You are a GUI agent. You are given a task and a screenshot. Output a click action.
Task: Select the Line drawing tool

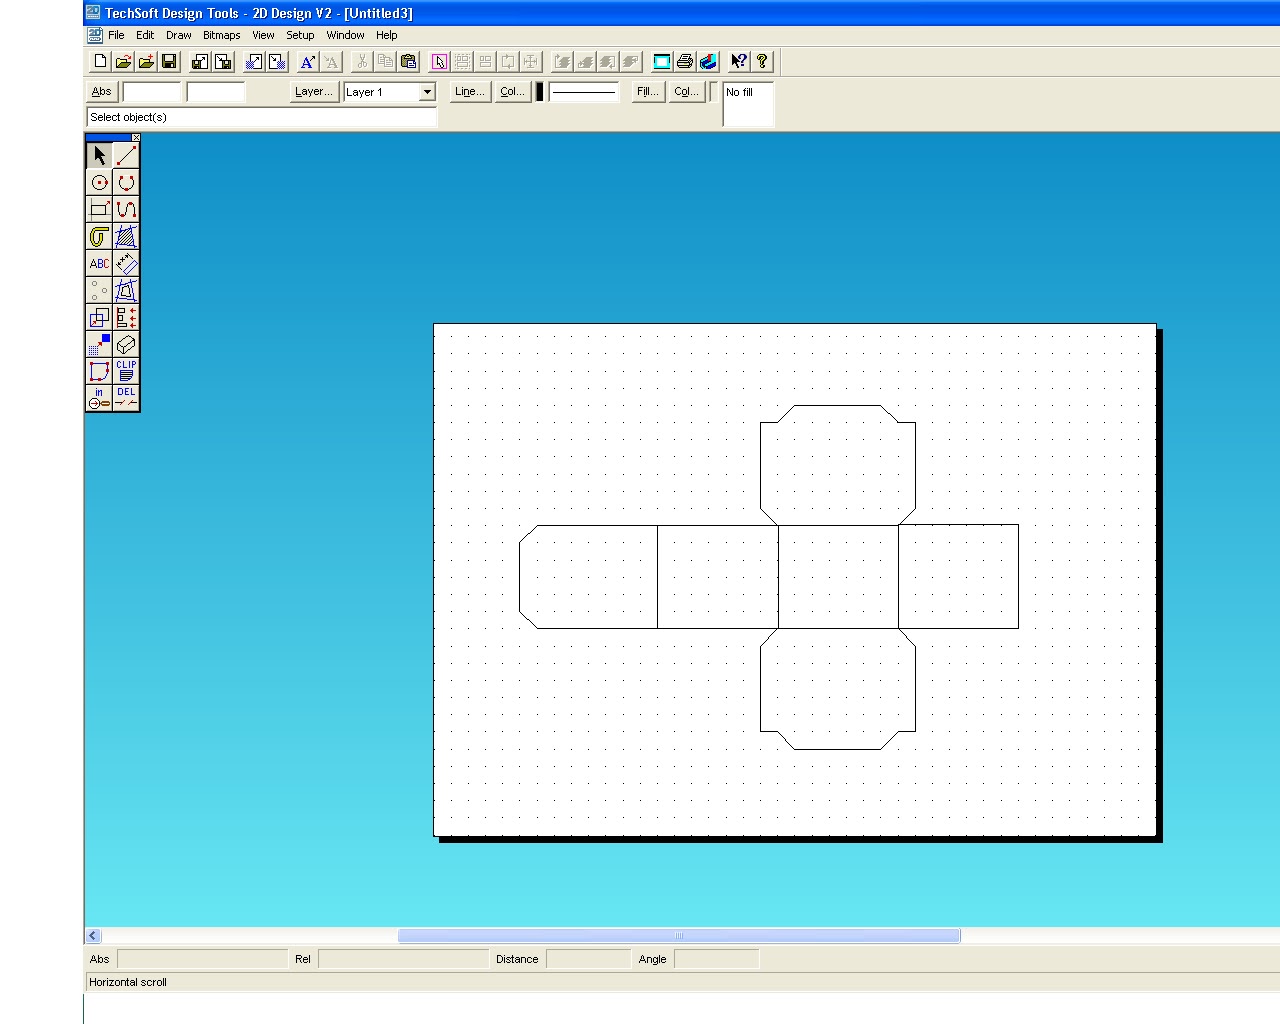coord(126,156)
